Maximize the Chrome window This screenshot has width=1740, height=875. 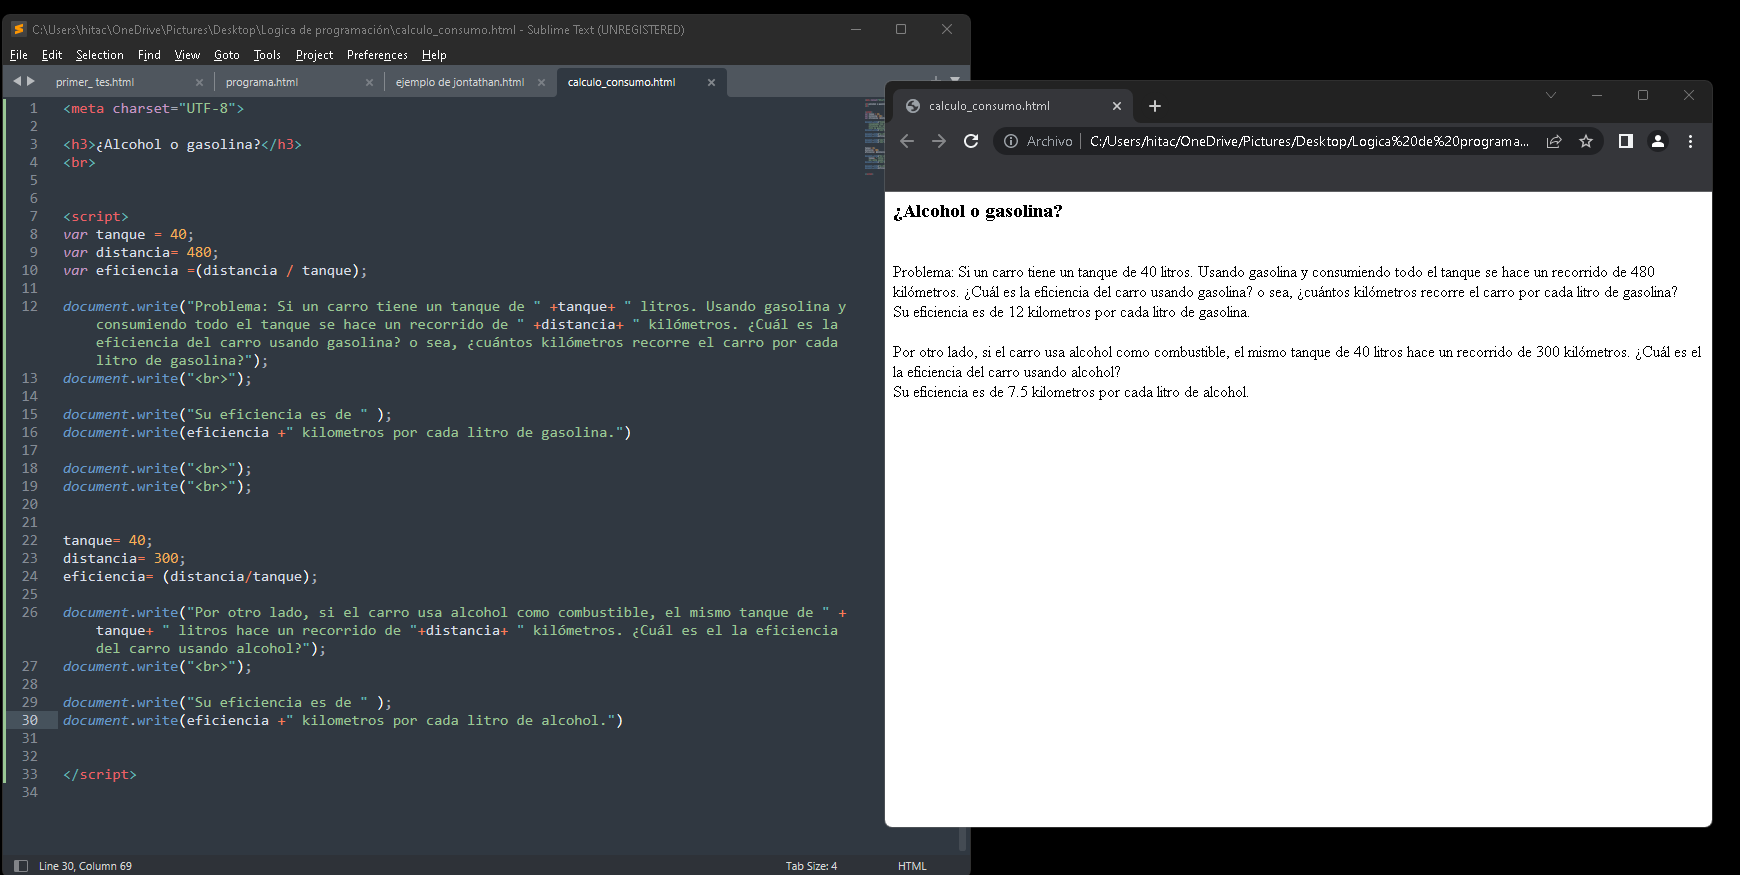tap(1643, 95)
